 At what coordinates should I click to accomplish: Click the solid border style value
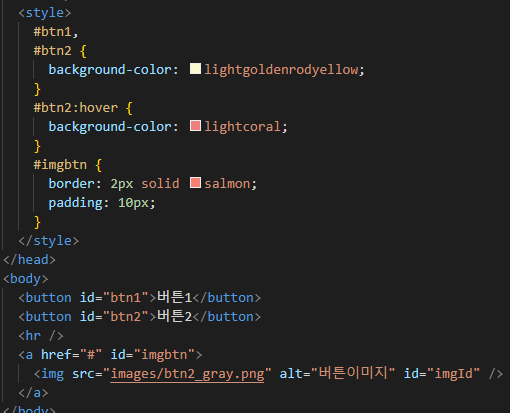[160, 184]
